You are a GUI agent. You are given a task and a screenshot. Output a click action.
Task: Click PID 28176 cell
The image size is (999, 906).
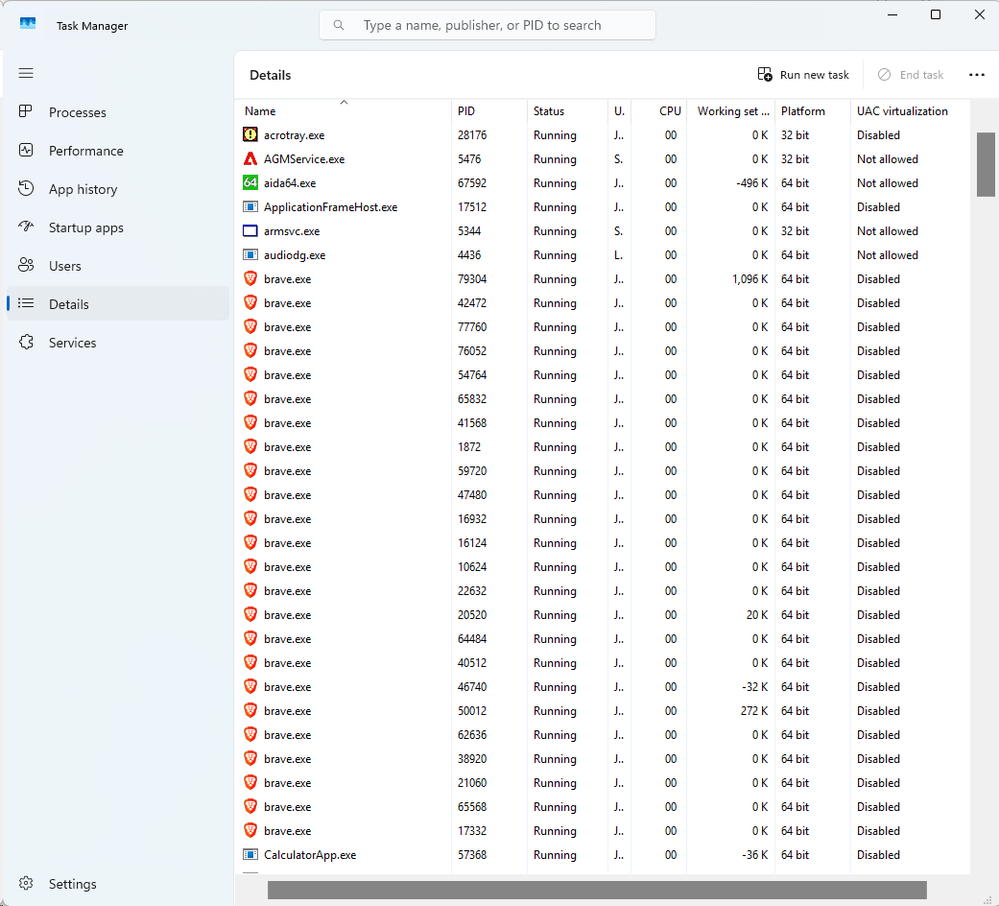(471, 134)
